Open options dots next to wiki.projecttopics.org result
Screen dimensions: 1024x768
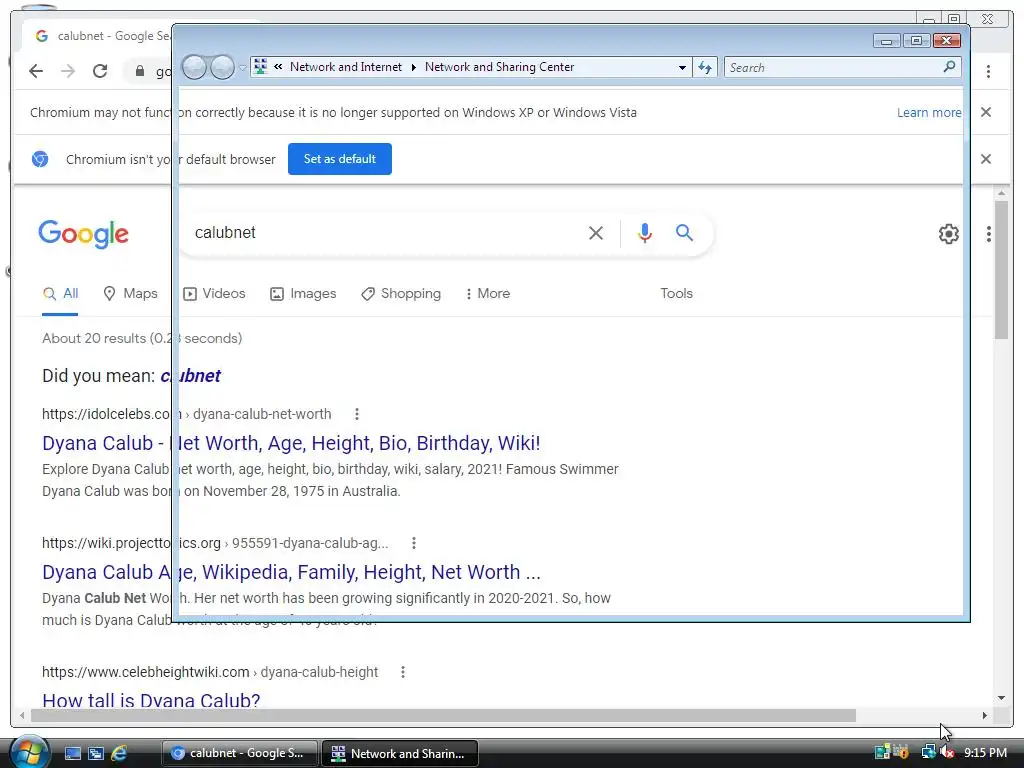413,543
